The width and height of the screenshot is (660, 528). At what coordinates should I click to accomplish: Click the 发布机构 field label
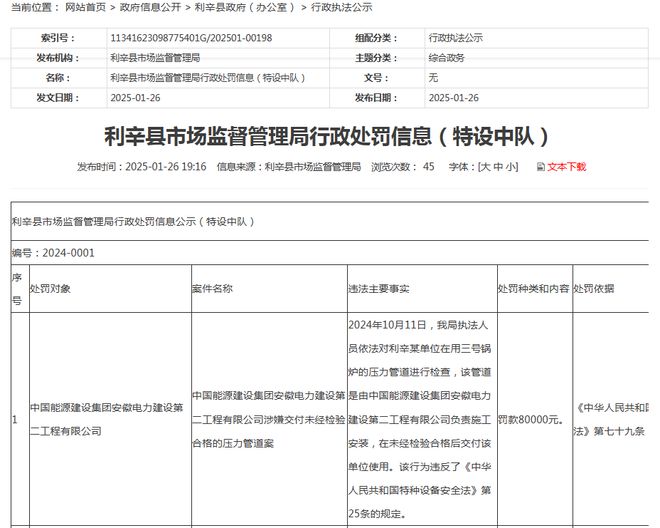(58, 58)
